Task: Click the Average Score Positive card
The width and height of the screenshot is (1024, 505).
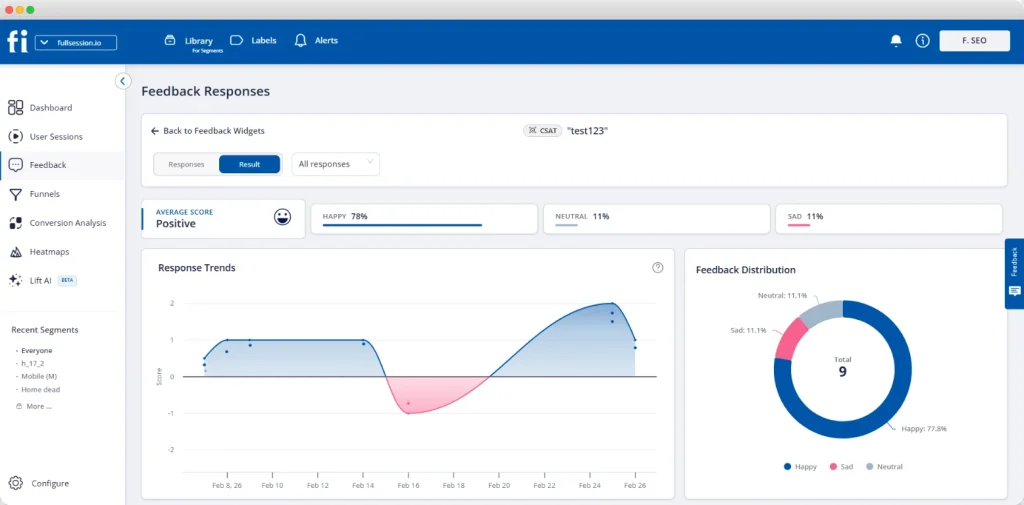Action: click(223, 219)
